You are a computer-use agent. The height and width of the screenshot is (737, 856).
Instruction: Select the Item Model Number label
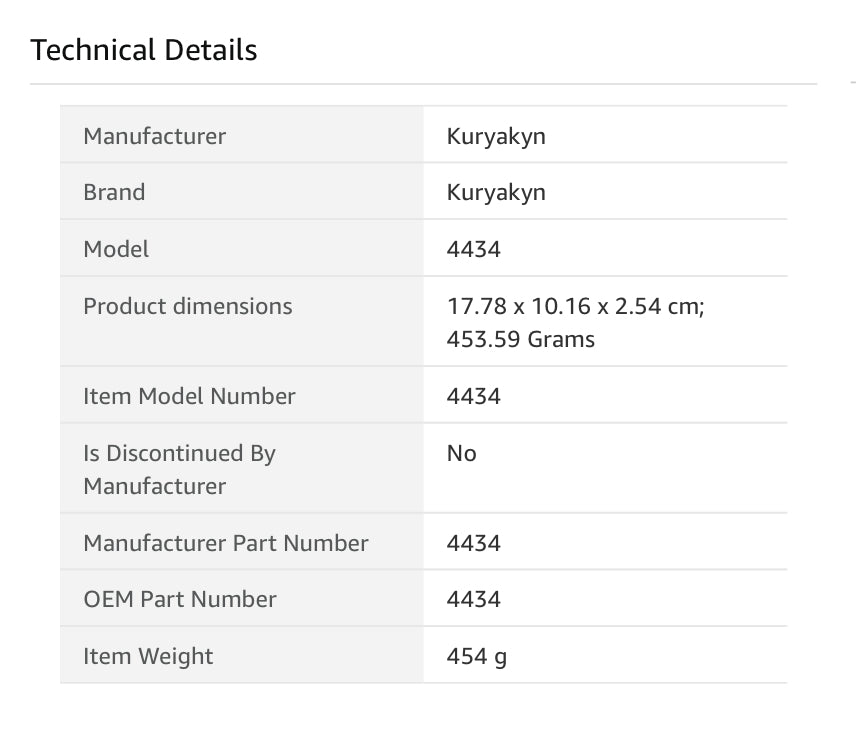click(x=189, y=396)
